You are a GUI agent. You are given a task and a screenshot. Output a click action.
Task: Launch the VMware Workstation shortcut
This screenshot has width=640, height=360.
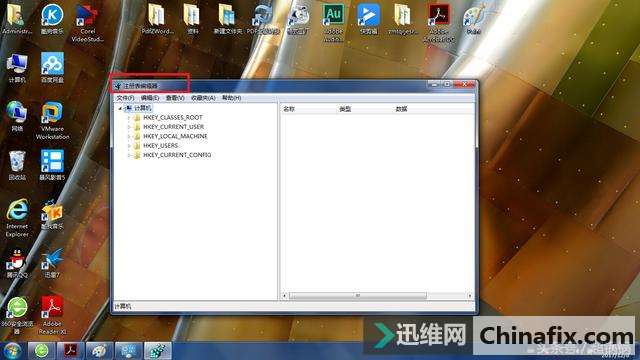coord(52,120)
